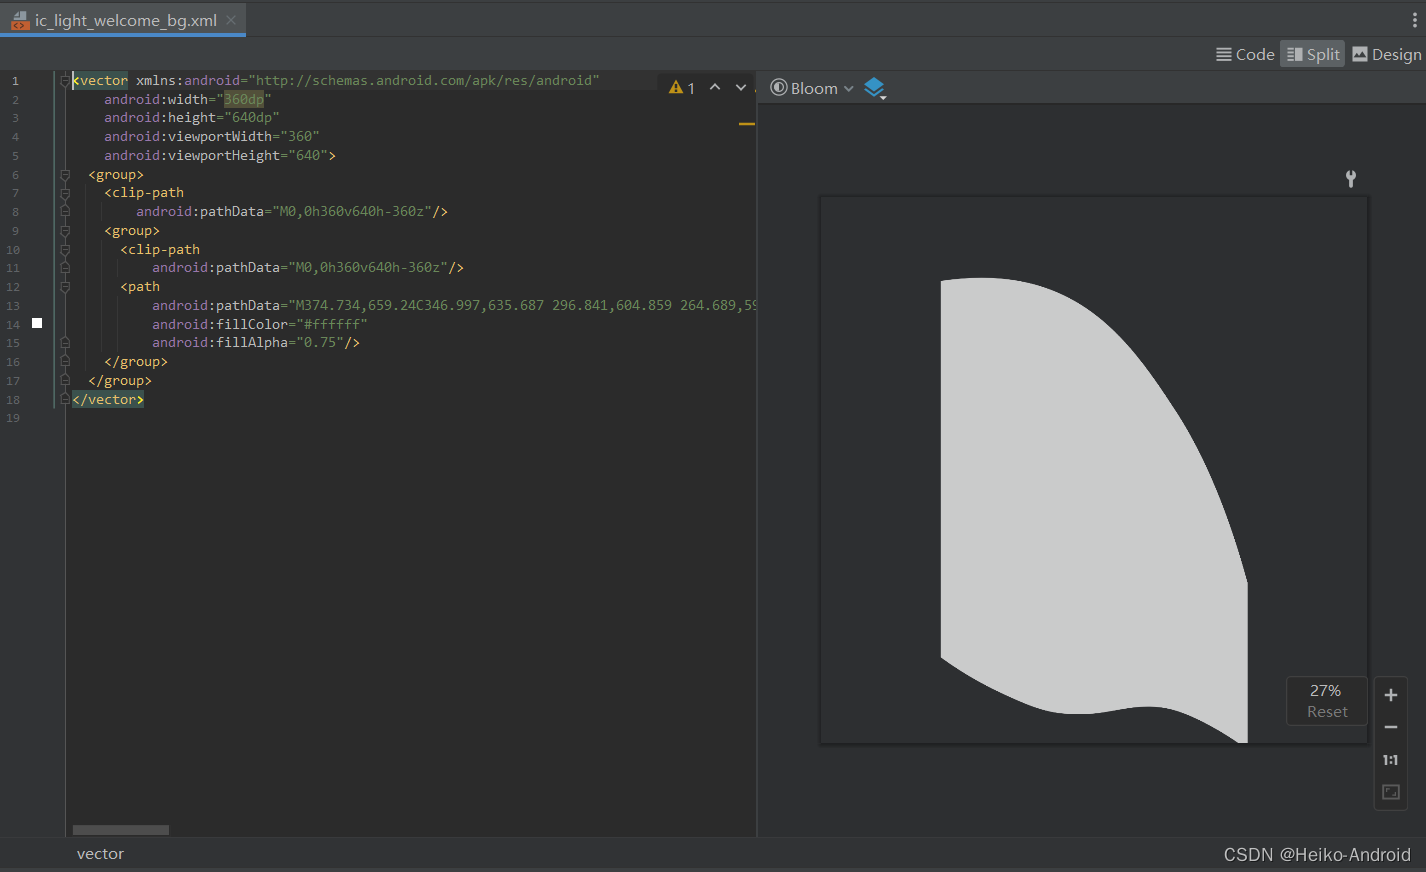Switch editor to Code-only view
The image size is (1426, 872).
click(1245, 55)
